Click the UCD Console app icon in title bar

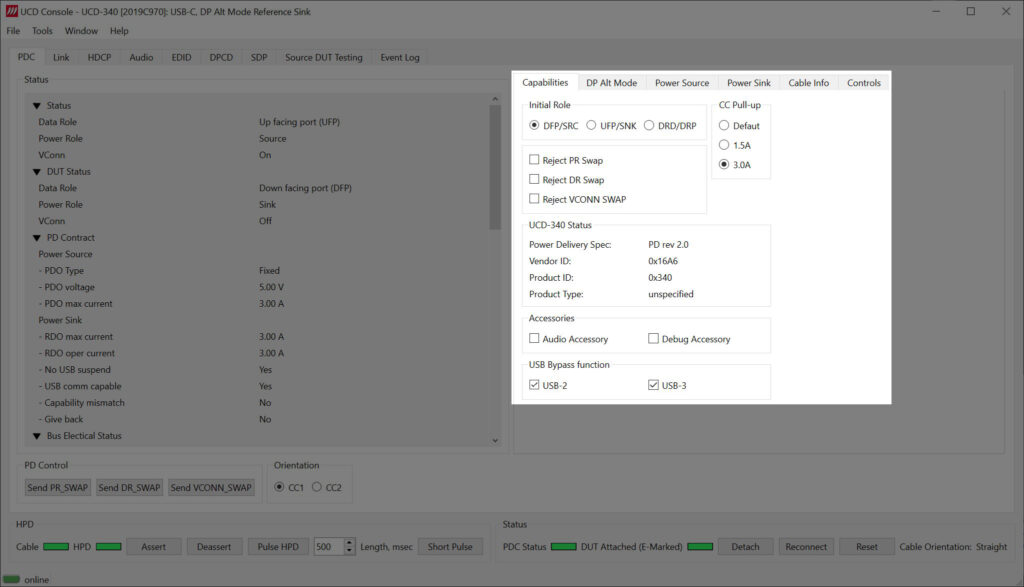tap(12, 11)
